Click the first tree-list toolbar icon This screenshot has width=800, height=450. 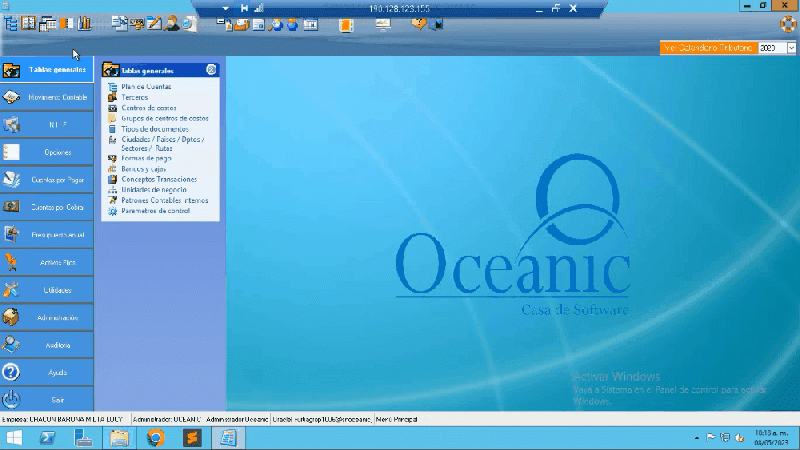pyautogui.click(x=10, y=22)
